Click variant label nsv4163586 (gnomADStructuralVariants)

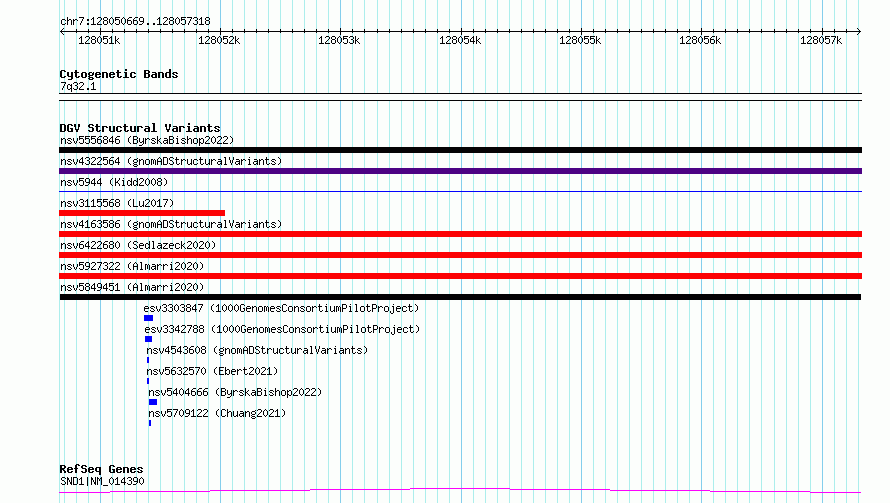[171, 224]
